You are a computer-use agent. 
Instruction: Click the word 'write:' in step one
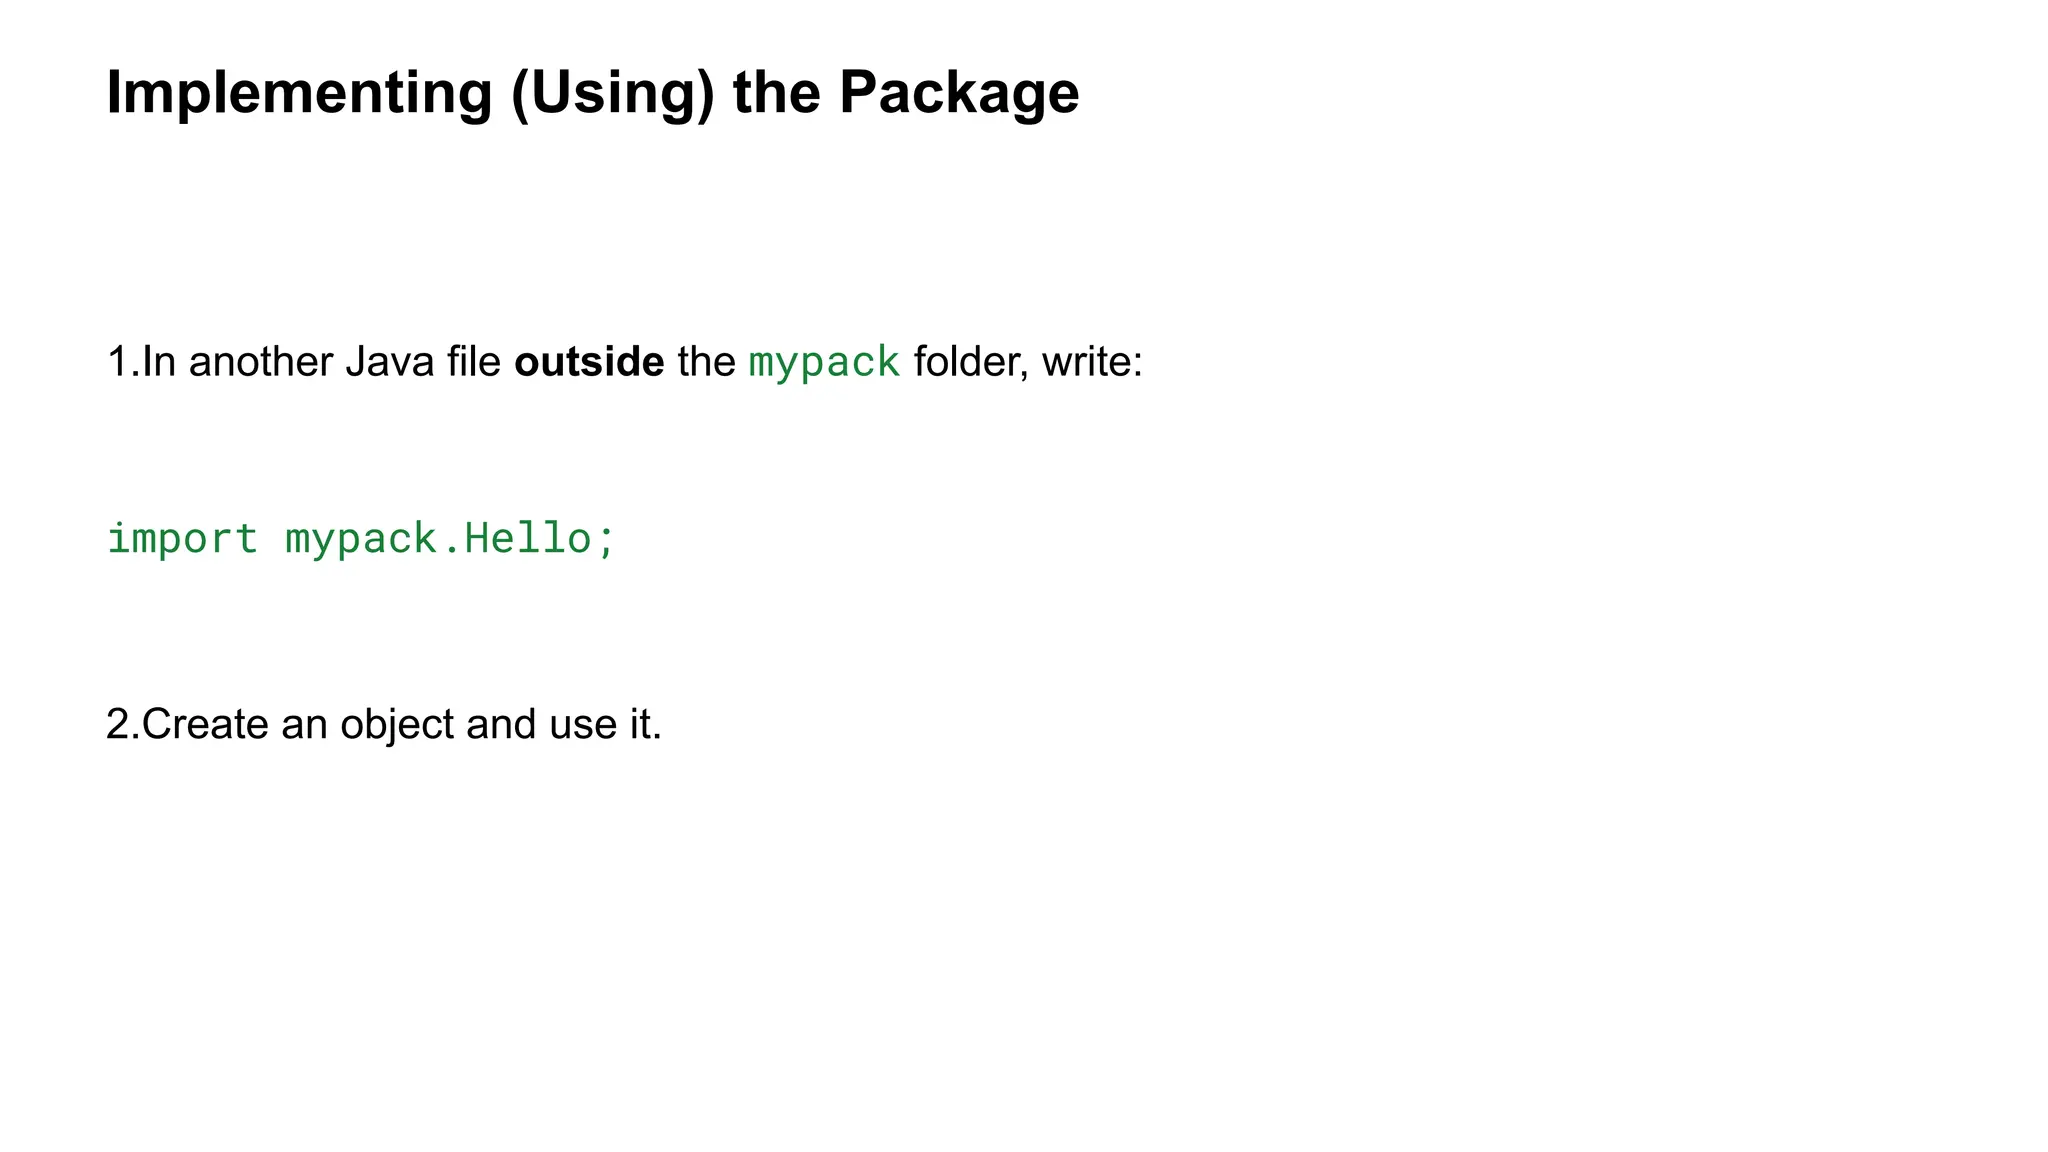click(x=1092, y=362)
